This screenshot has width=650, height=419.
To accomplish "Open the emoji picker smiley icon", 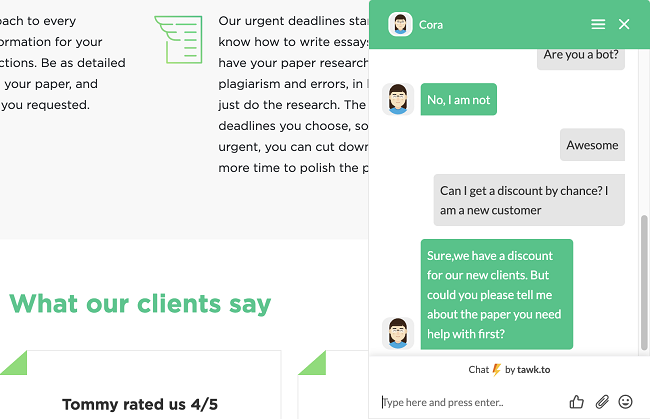I will tap(625, 402).
